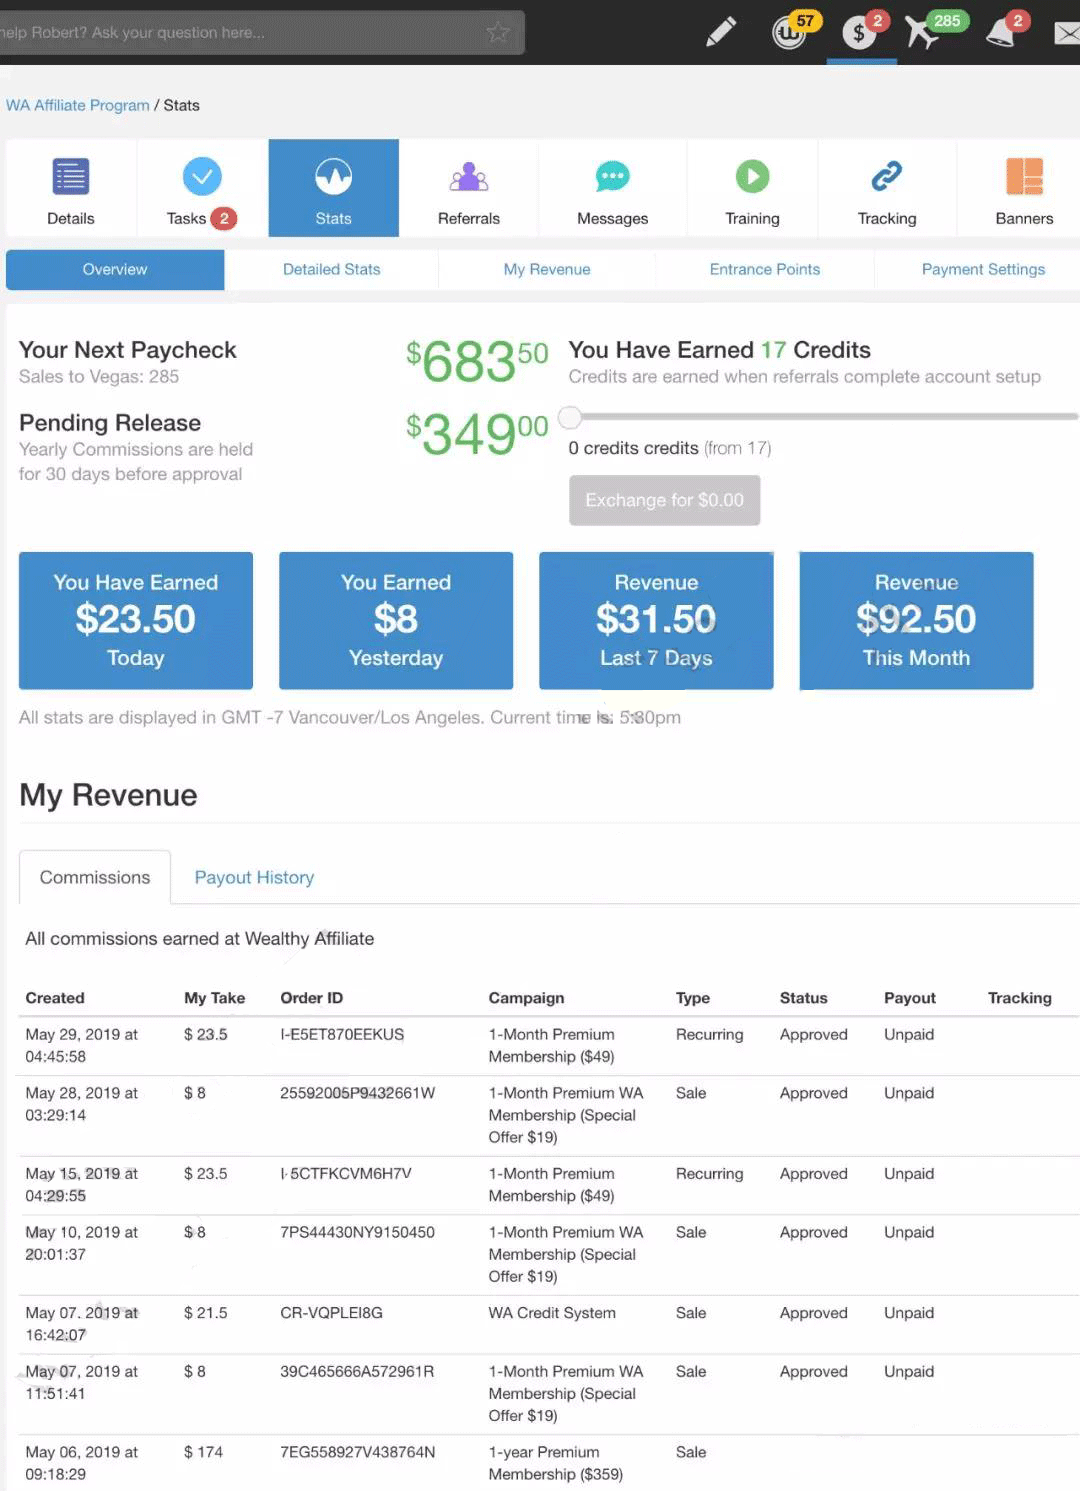Click order ID 25592005P9432661W
1080x1491 pixels.
point(358,1093)
